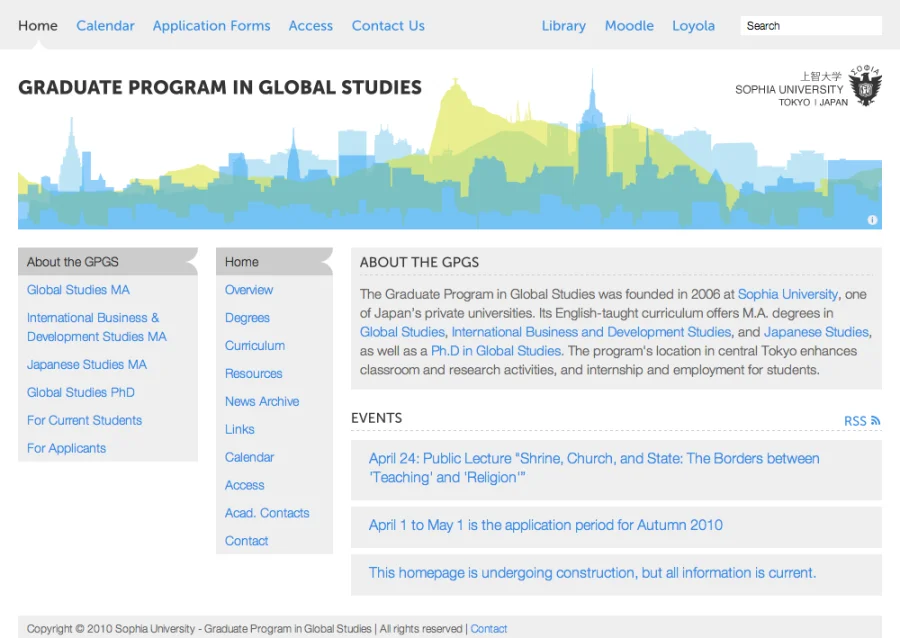
Task: Open the Calendar item in top navigation
Action: tap(105, 26)
